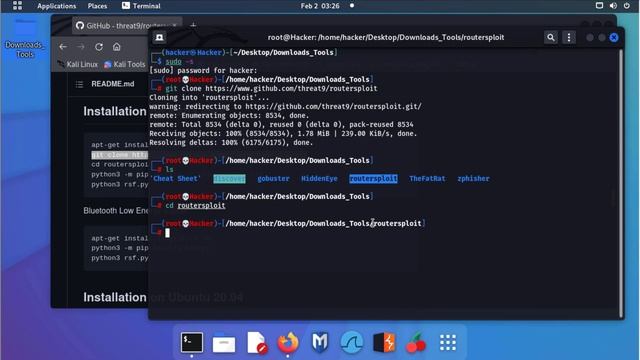
Task: Open the power menu in top bar
Action: pos(627,6)
